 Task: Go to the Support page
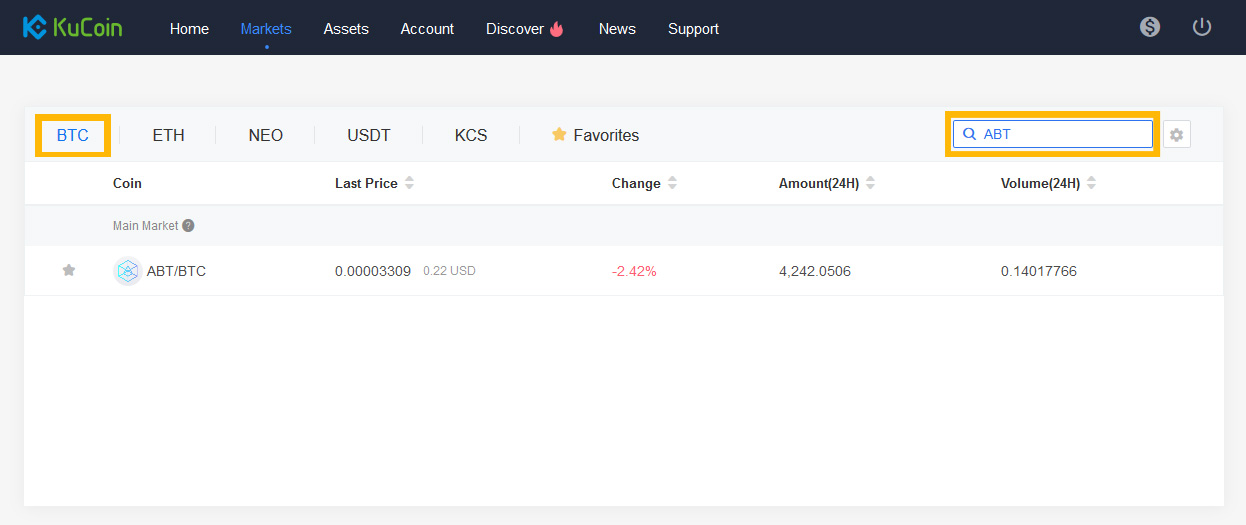[693, 29]
